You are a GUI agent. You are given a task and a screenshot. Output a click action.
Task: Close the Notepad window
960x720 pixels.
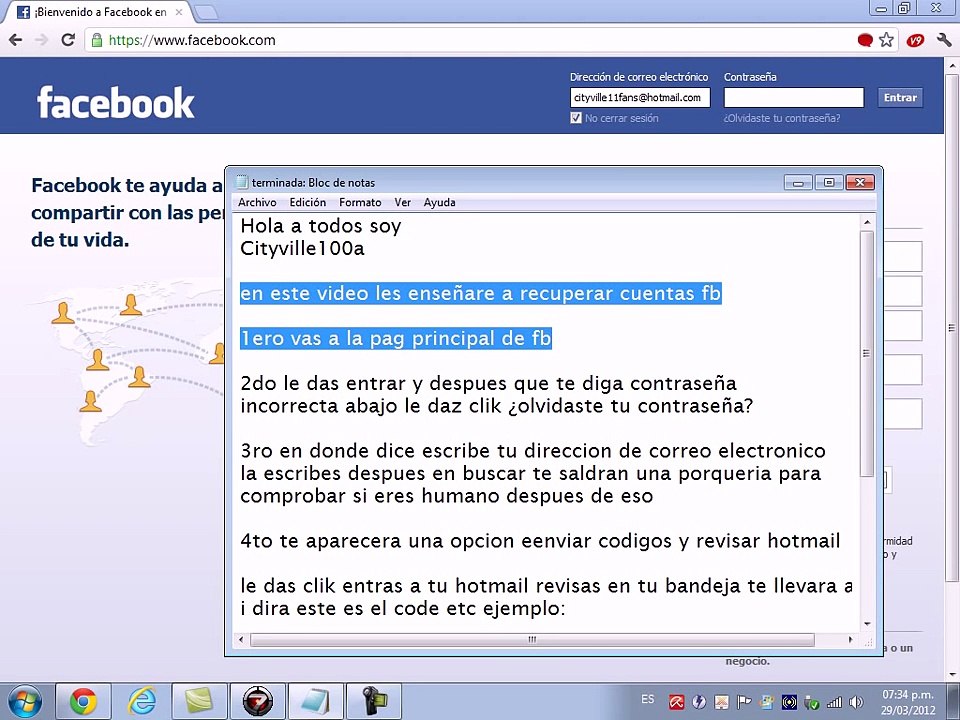pyautogui.click(x=860, y=182)
